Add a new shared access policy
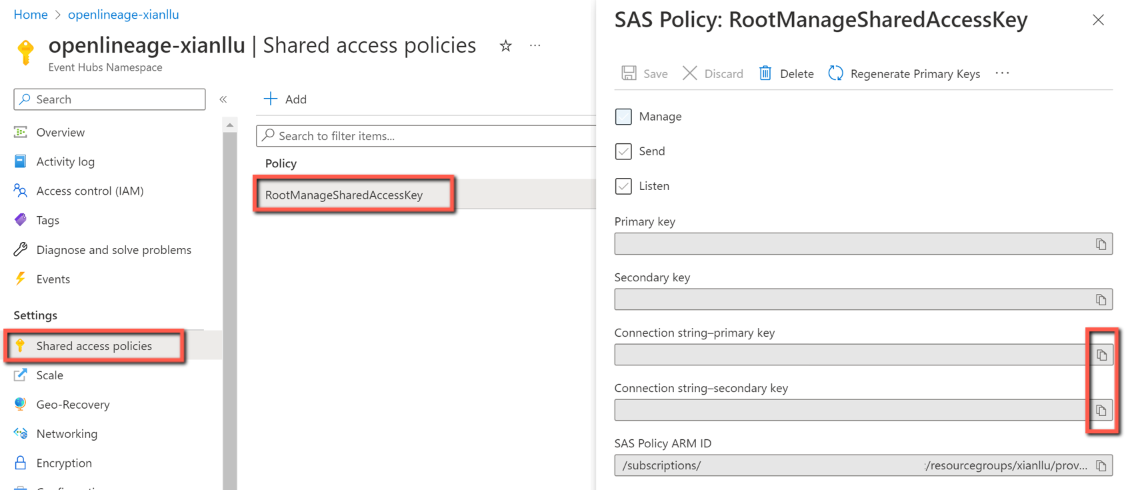 point(285,99)
